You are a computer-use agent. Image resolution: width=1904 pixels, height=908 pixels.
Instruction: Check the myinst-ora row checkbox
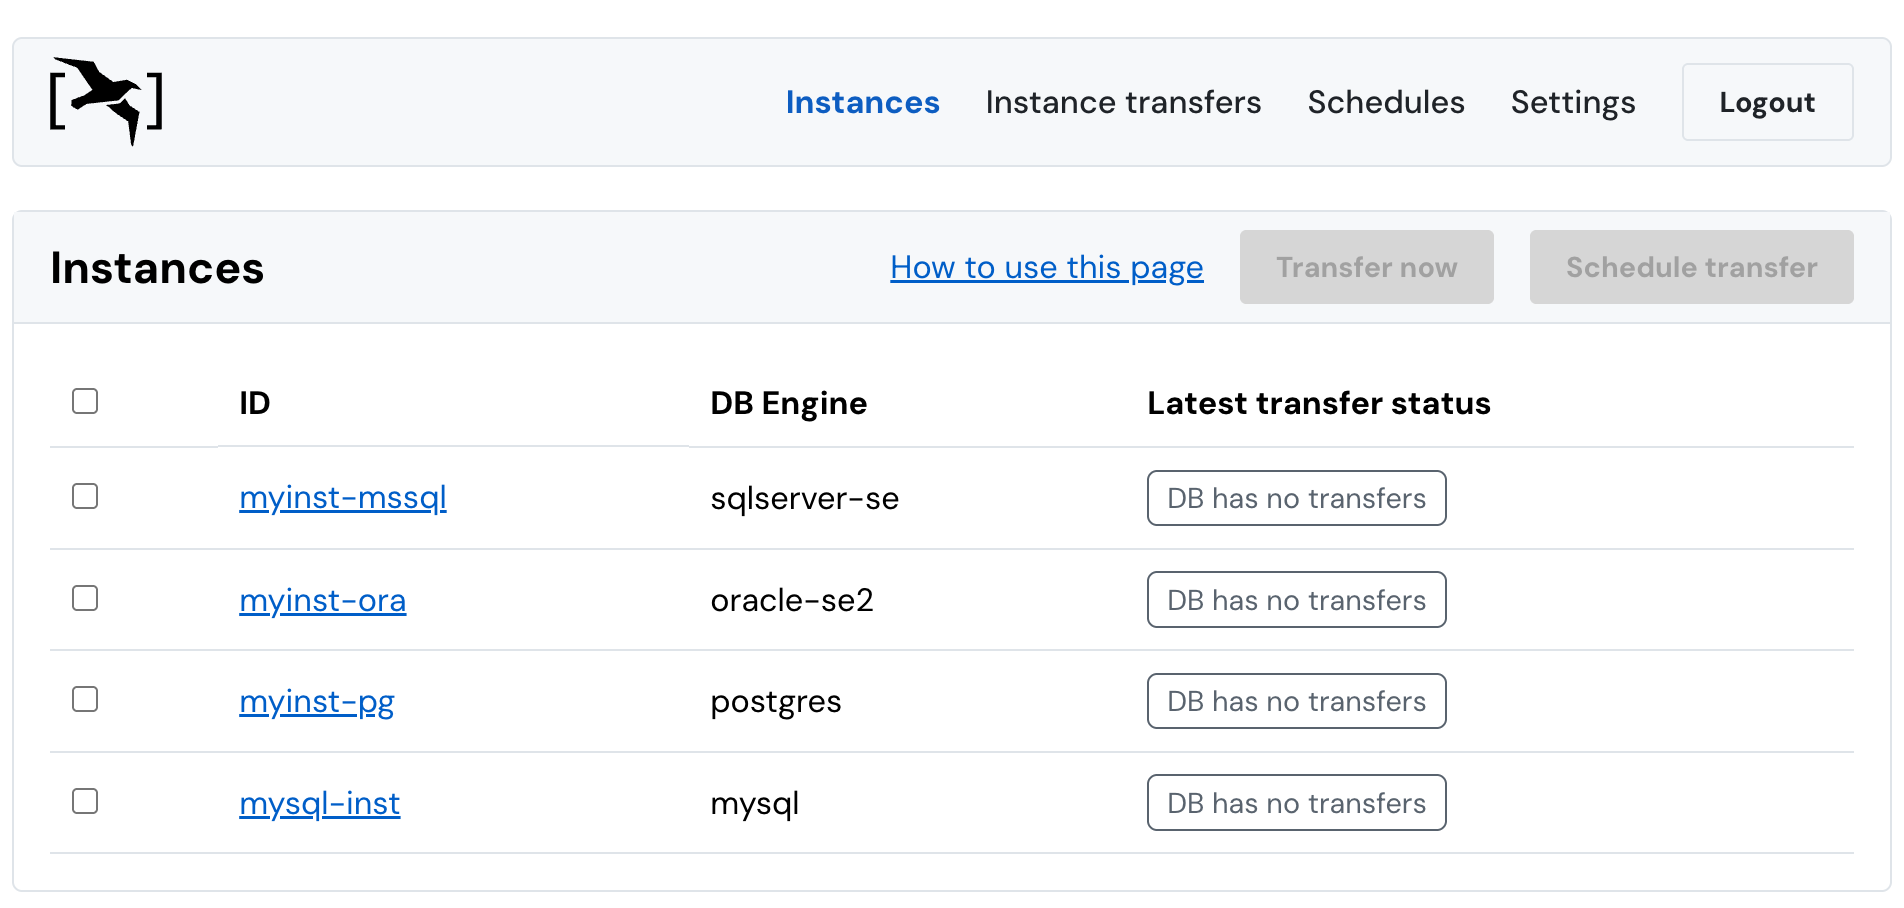(85, 598)
